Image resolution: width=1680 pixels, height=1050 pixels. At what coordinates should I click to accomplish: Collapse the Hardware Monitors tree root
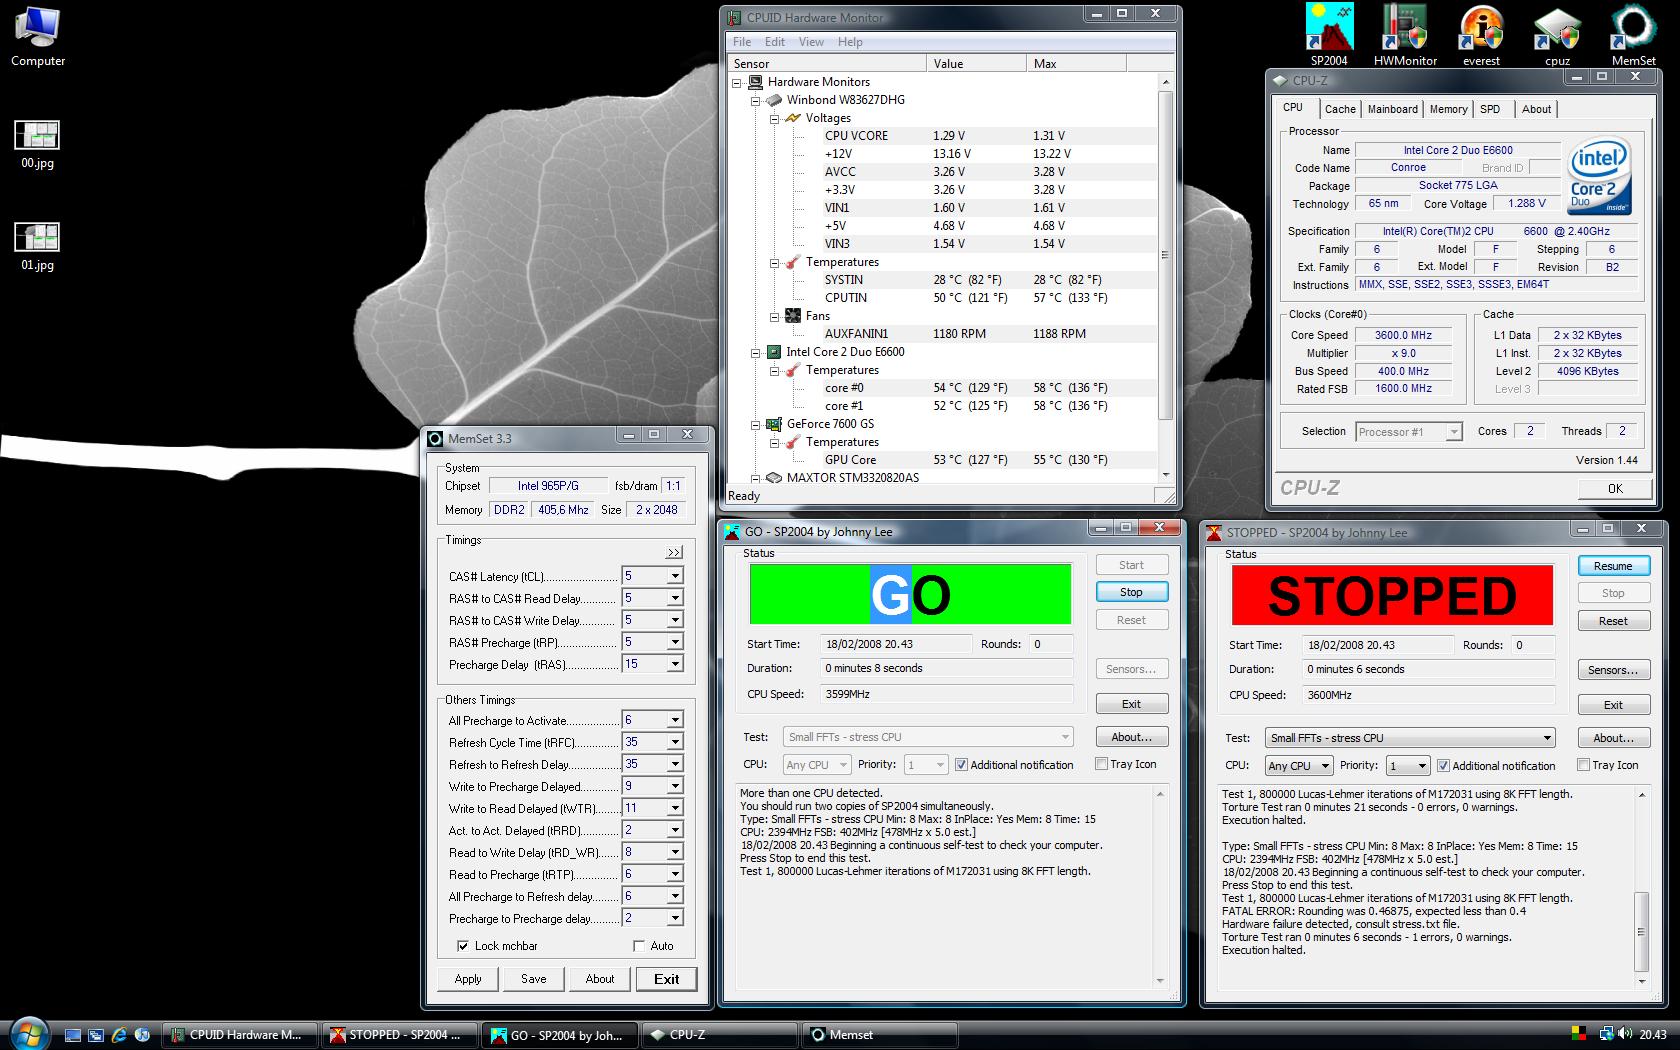(737, 82)
